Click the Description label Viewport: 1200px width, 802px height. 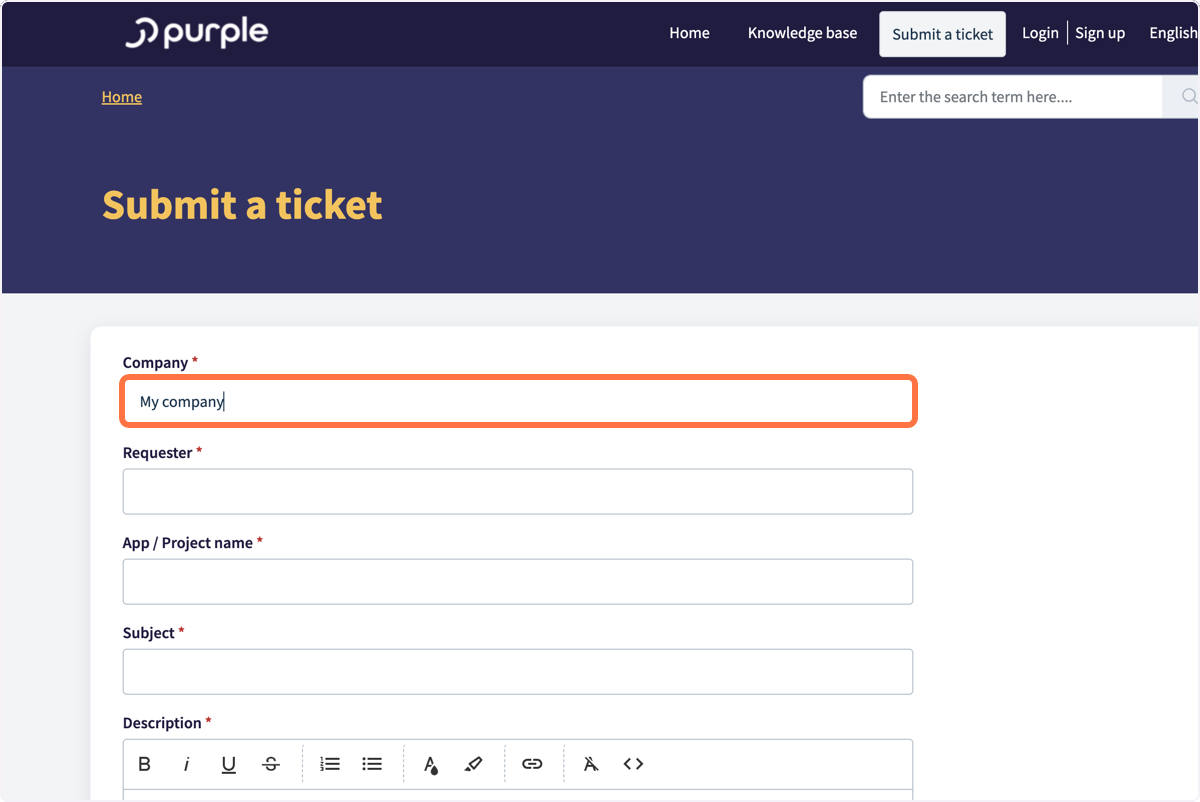(162, 723)
